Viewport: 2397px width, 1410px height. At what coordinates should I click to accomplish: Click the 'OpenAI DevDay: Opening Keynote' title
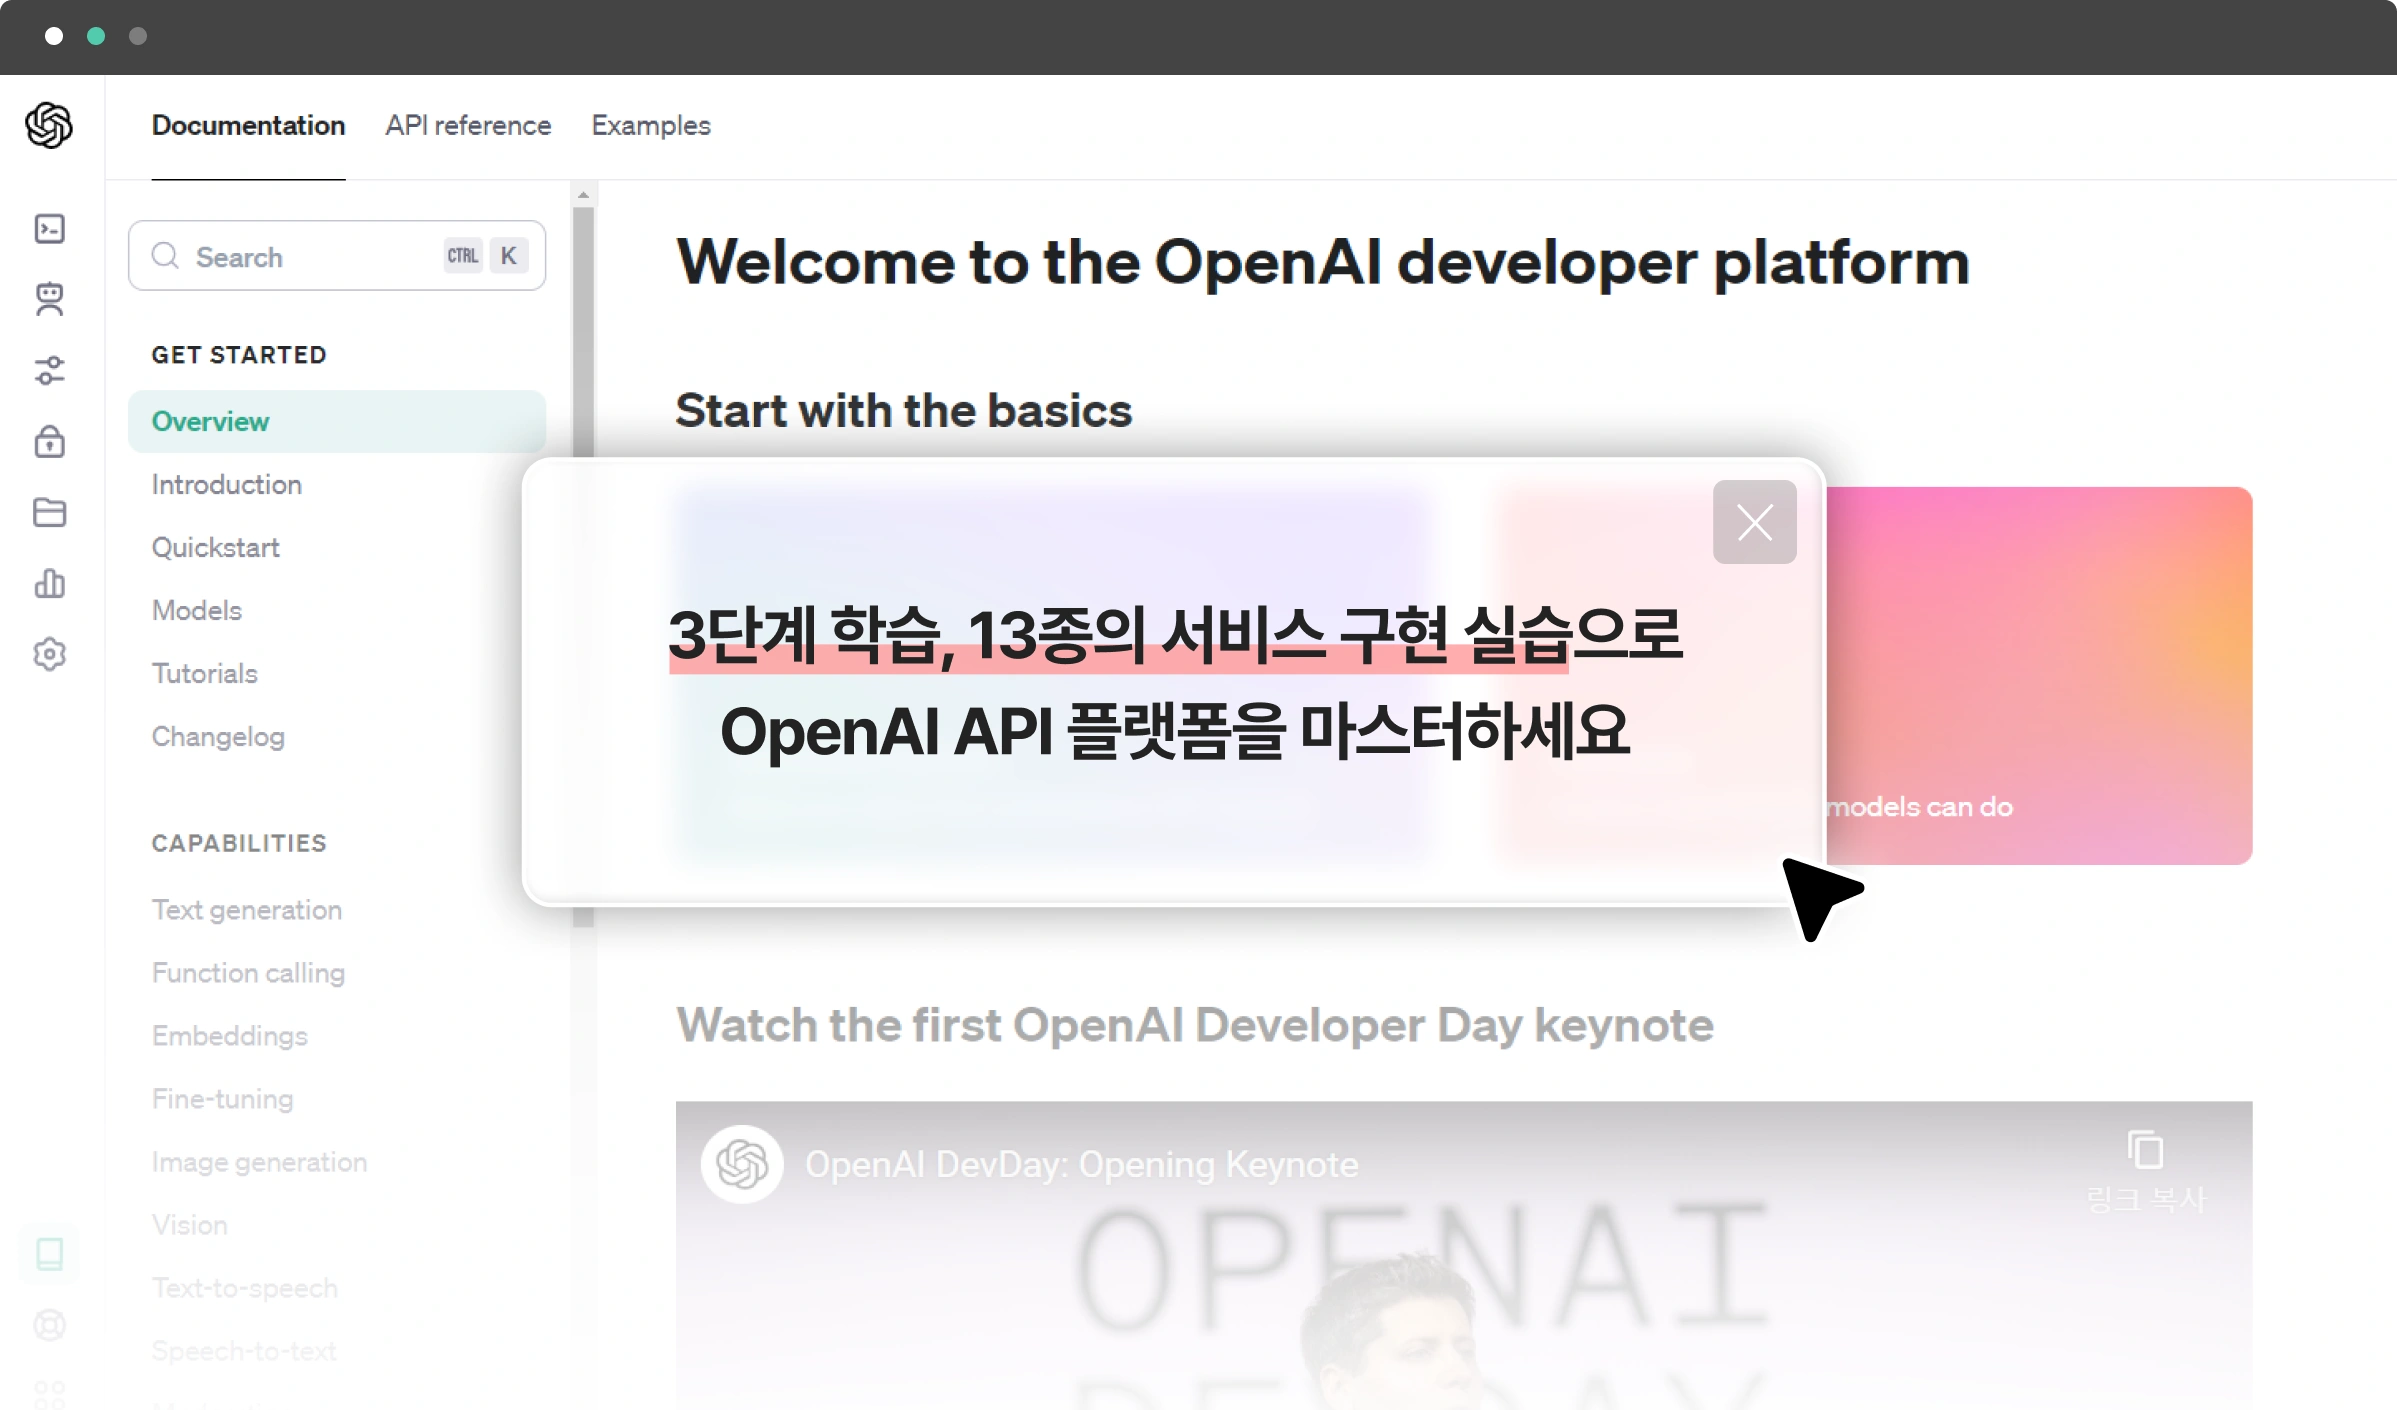click(1082, 1164)
